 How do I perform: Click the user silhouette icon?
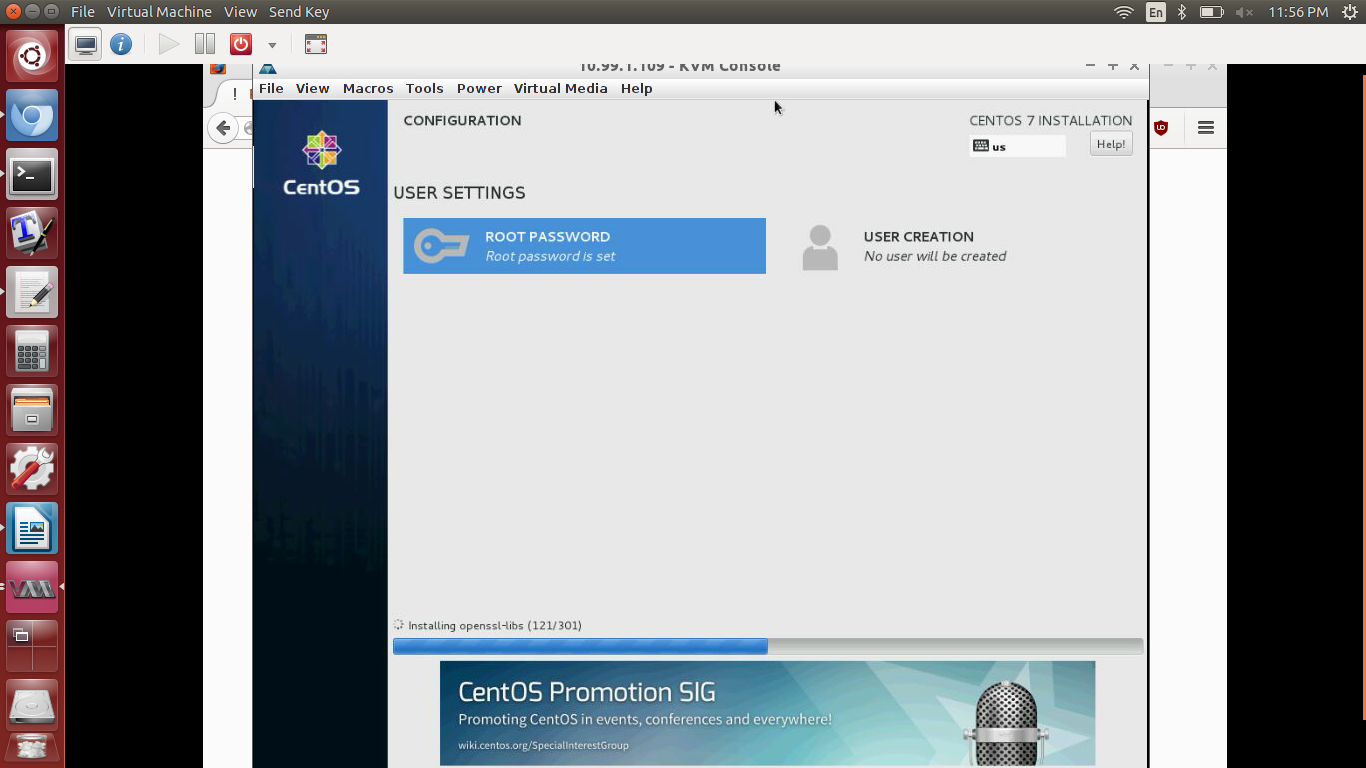click(820, 247)
